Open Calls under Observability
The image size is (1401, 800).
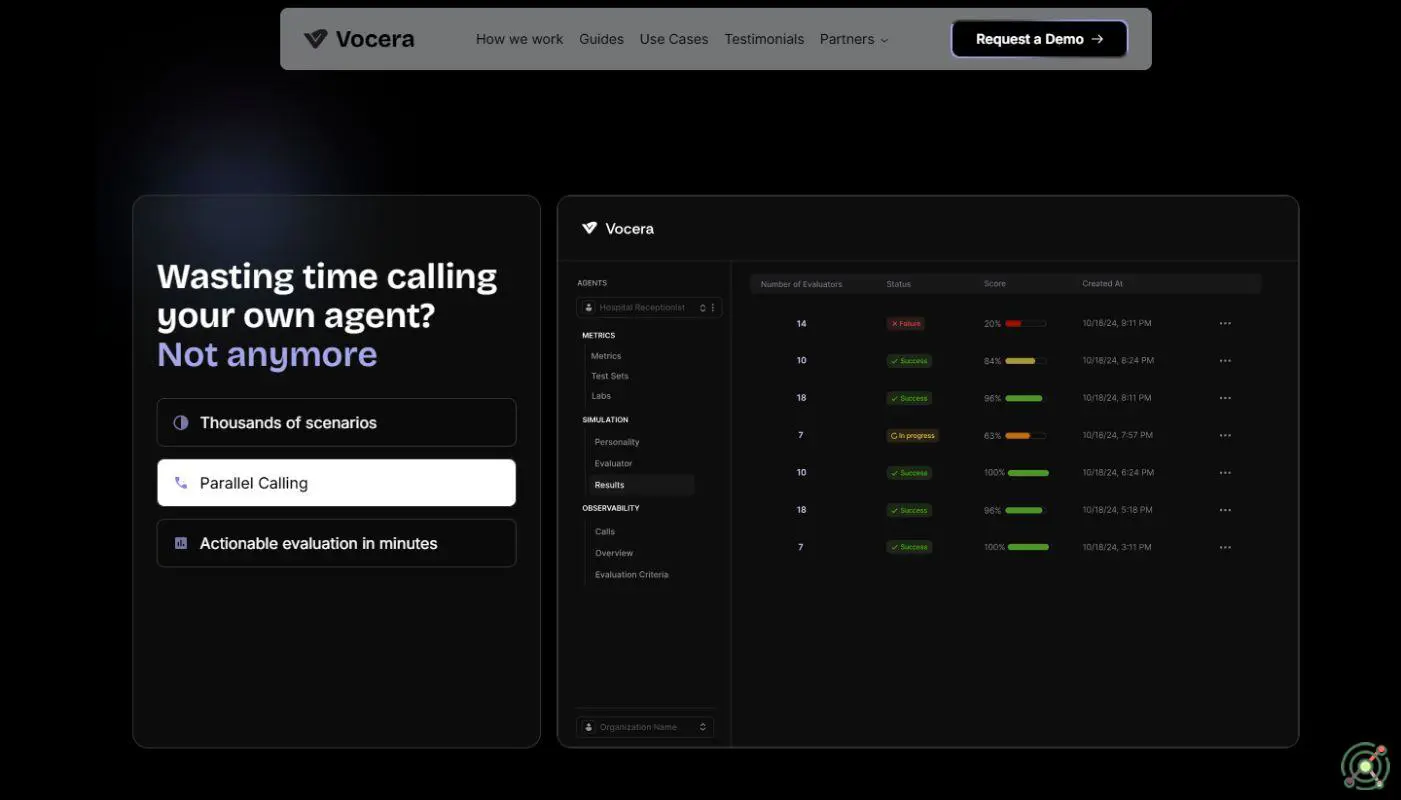[x=605, y=532]
